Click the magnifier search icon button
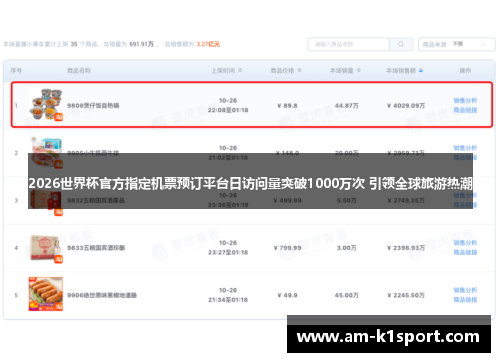 click(x=401, y=44)
